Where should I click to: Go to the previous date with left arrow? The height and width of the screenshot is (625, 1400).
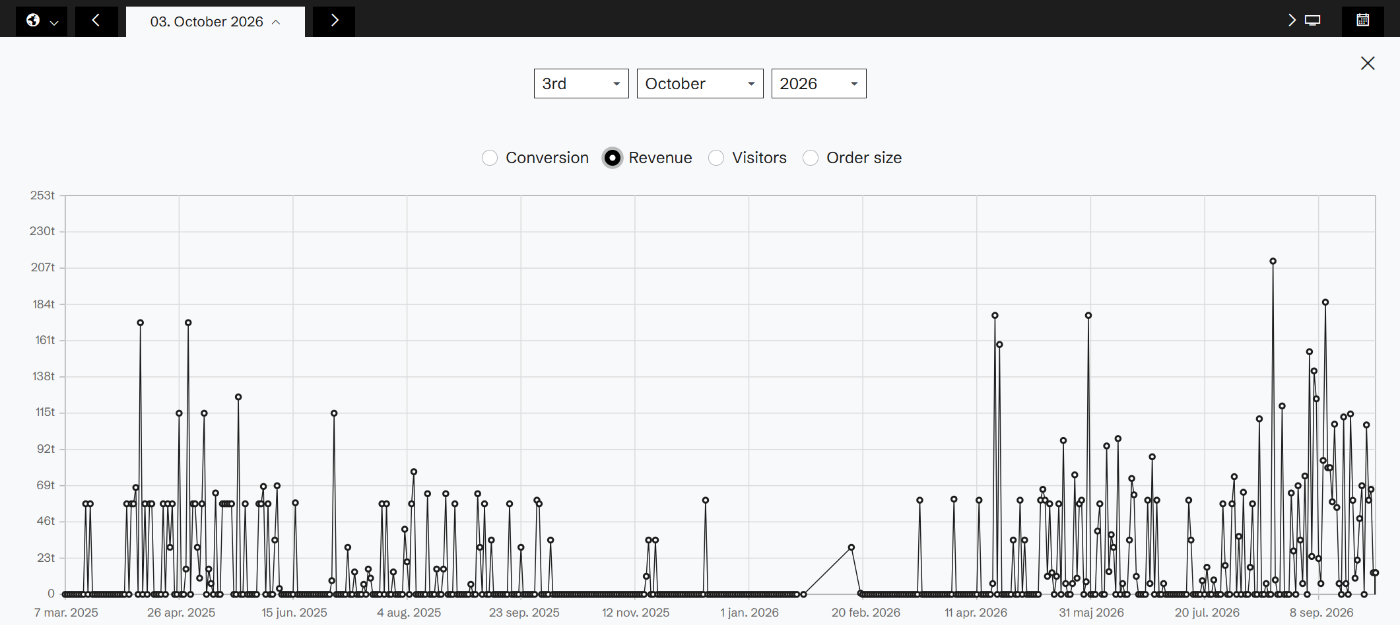(96, 21)
